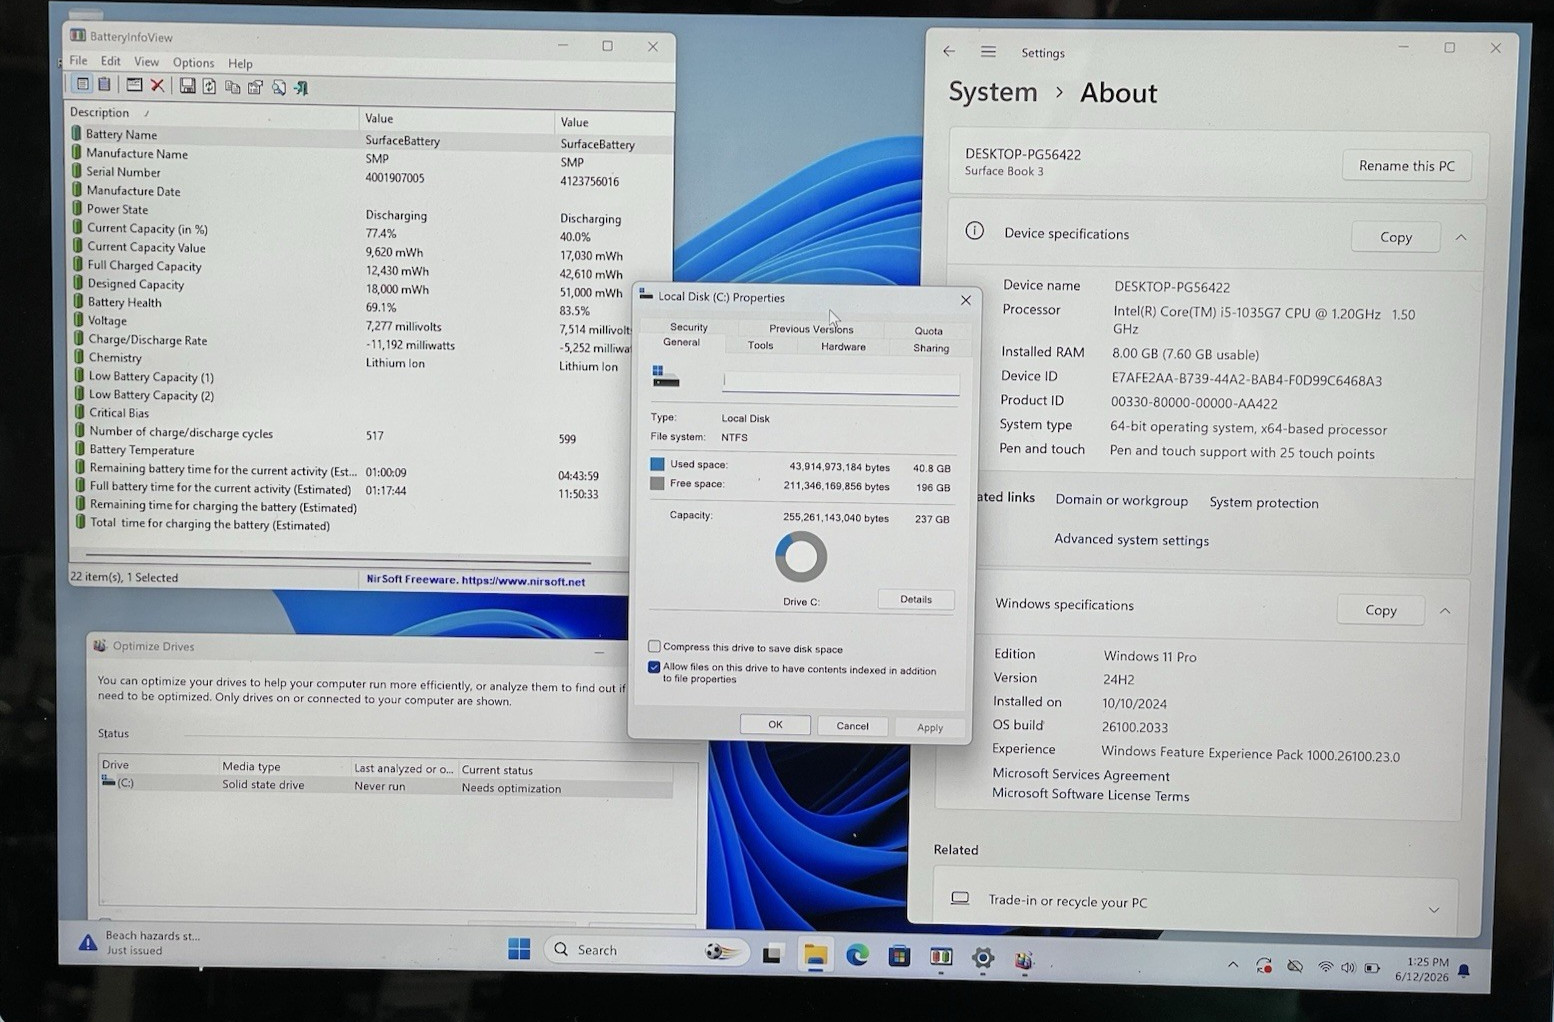Uncheck Allow files on this drive indexed

pos(654,667)
